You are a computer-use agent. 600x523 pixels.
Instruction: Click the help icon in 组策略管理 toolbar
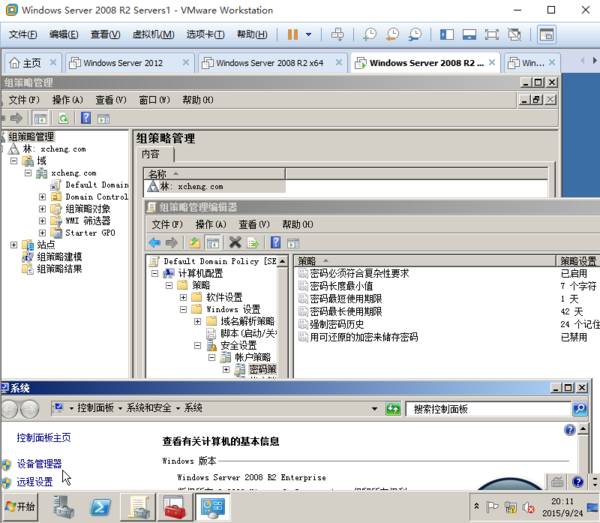coord(86,118)
